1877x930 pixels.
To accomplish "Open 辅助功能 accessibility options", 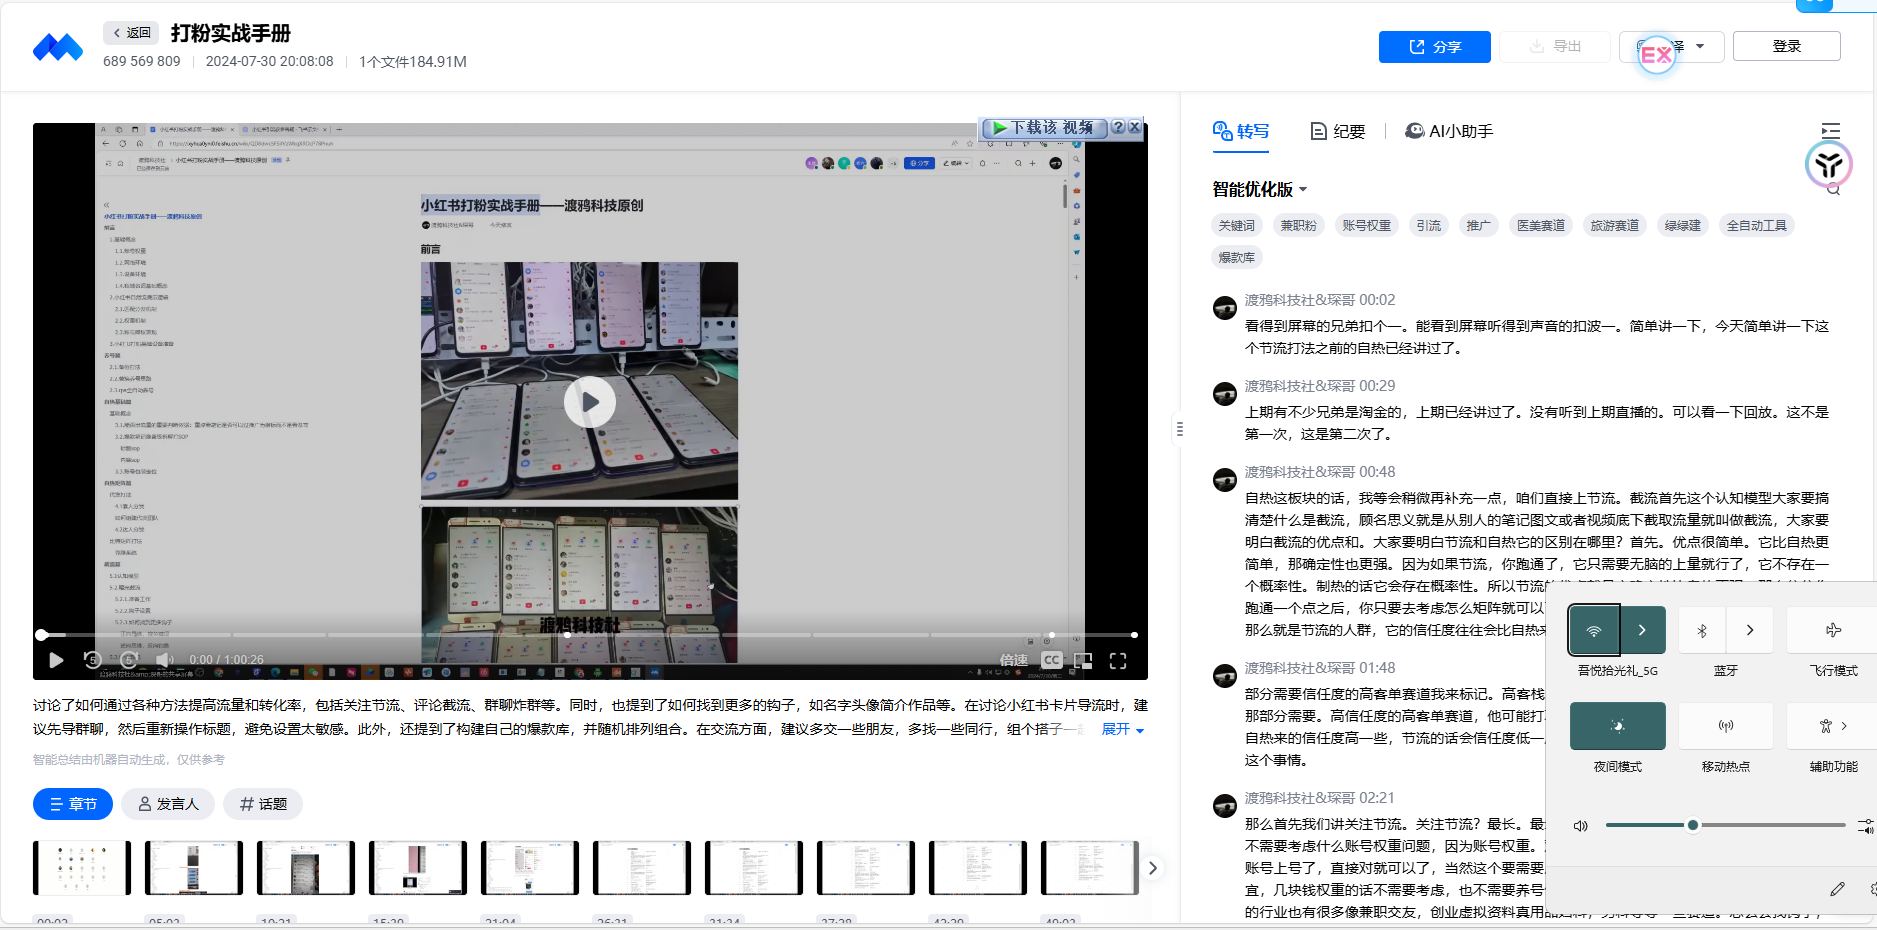I will click(x=1832, y=726).
